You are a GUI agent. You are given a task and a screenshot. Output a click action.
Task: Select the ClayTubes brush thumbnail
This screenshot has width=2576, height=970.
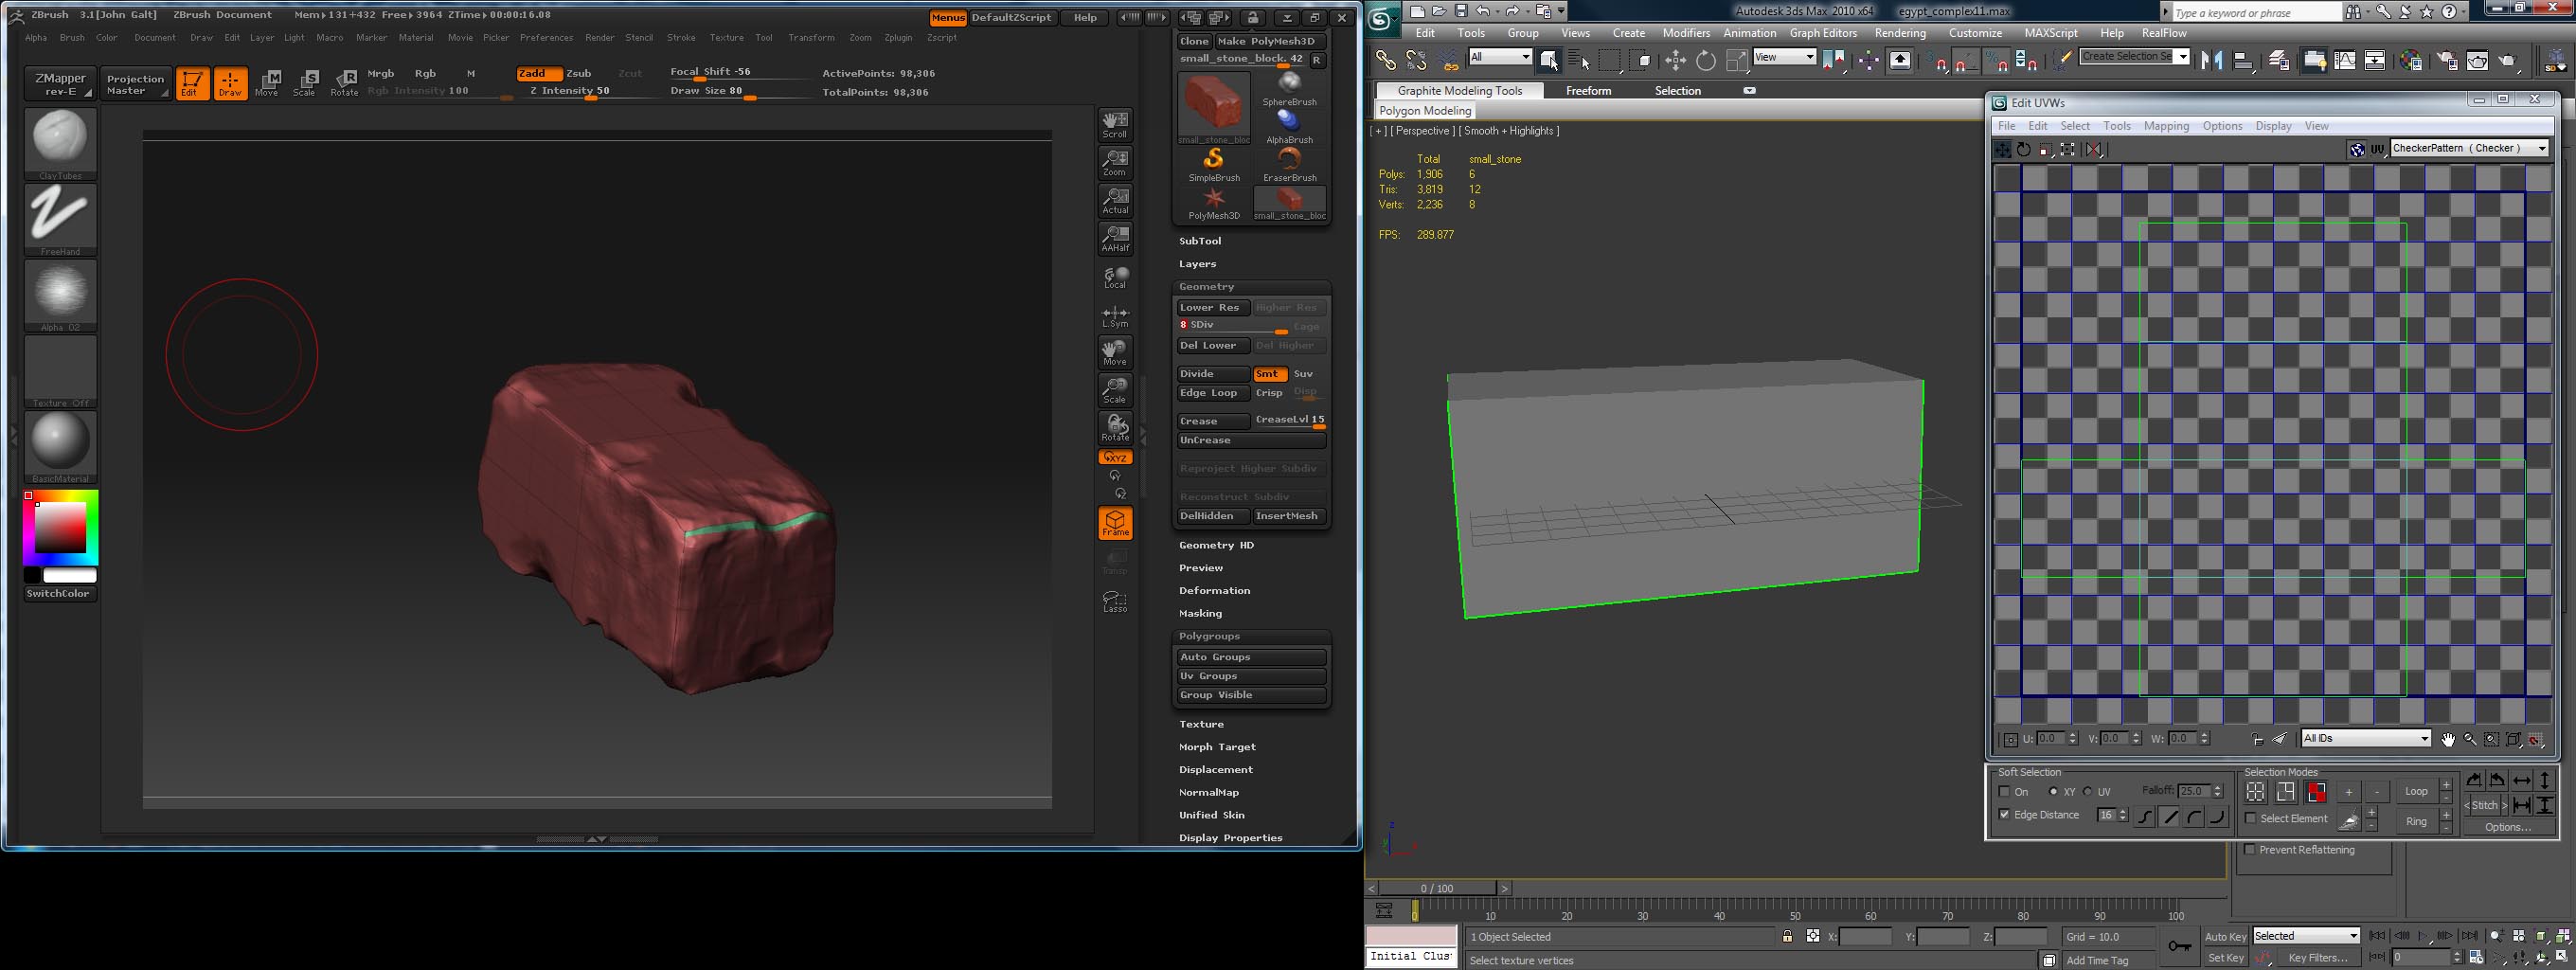[60, 141]
